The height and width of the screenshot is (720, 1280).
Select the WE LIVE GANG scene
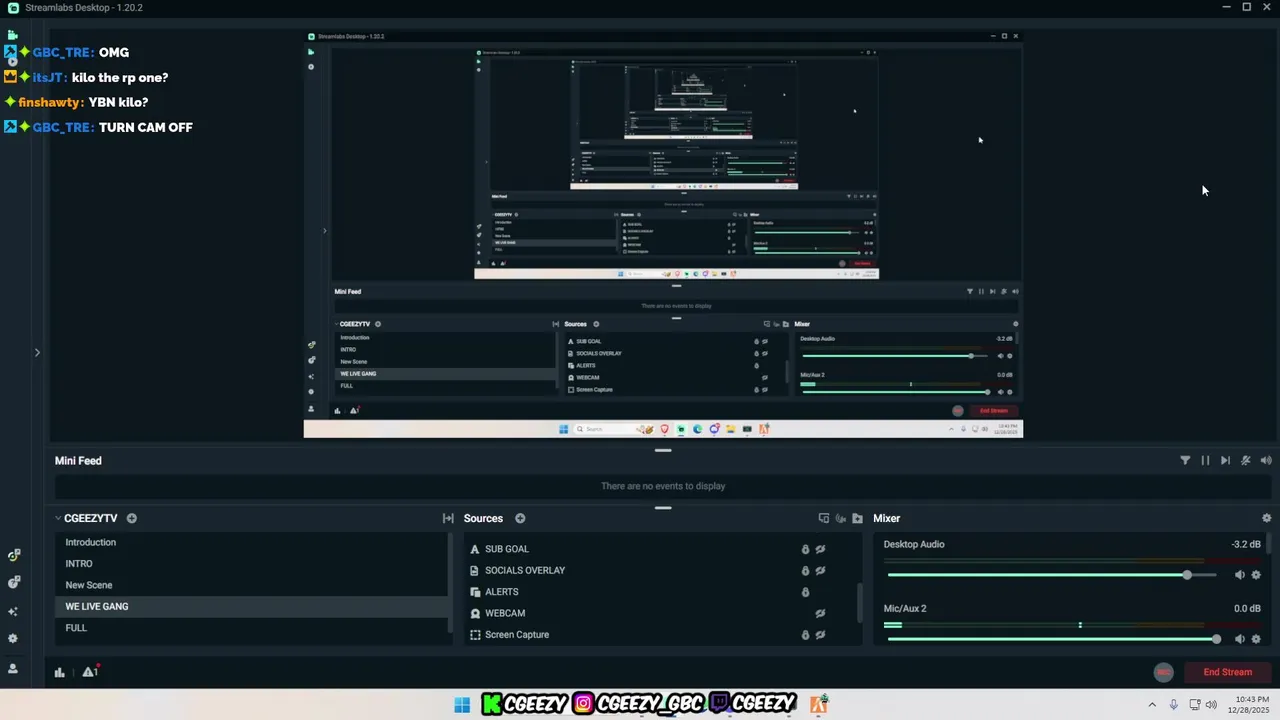tap(251, 606)
